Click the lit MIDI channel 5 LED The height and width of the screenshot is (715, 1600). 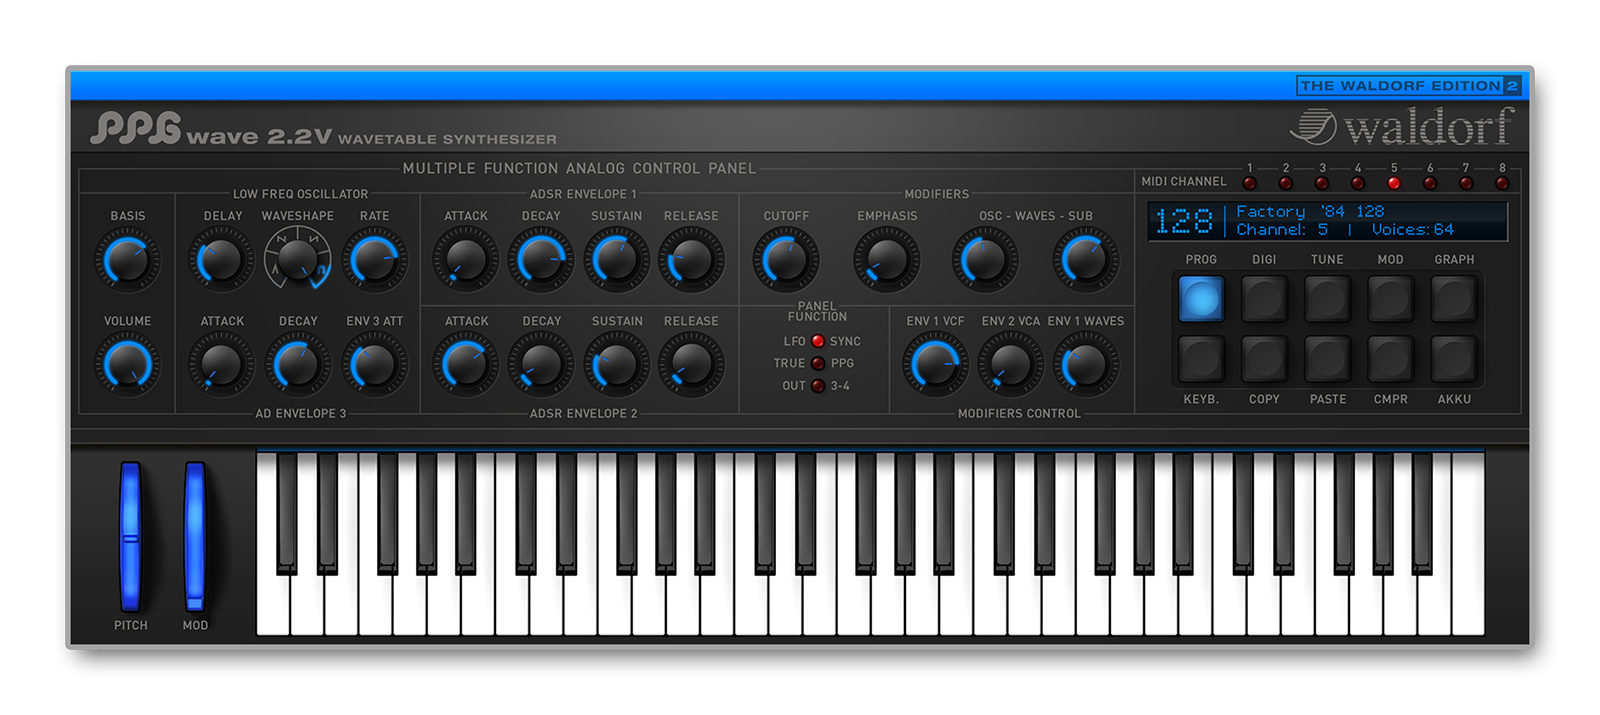(x=1394, y=183)
